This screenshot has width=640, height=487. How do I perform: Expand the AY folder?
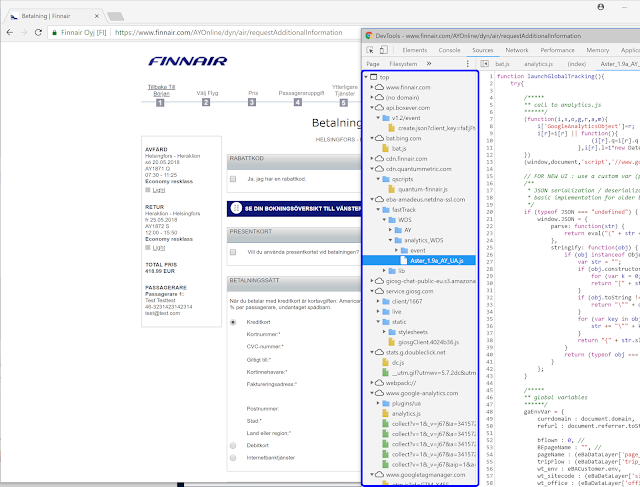coord(391,230)
